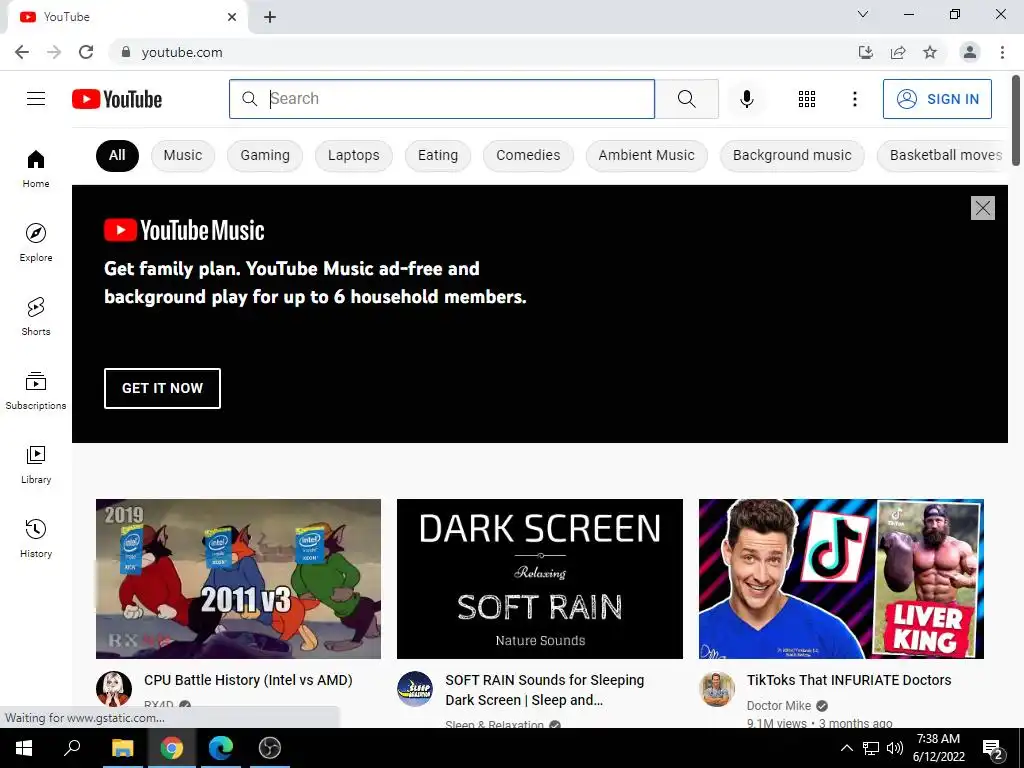Select the Ambient Music filter chip
This screenshot has width=1024, height=768.
tap(647, 155)
